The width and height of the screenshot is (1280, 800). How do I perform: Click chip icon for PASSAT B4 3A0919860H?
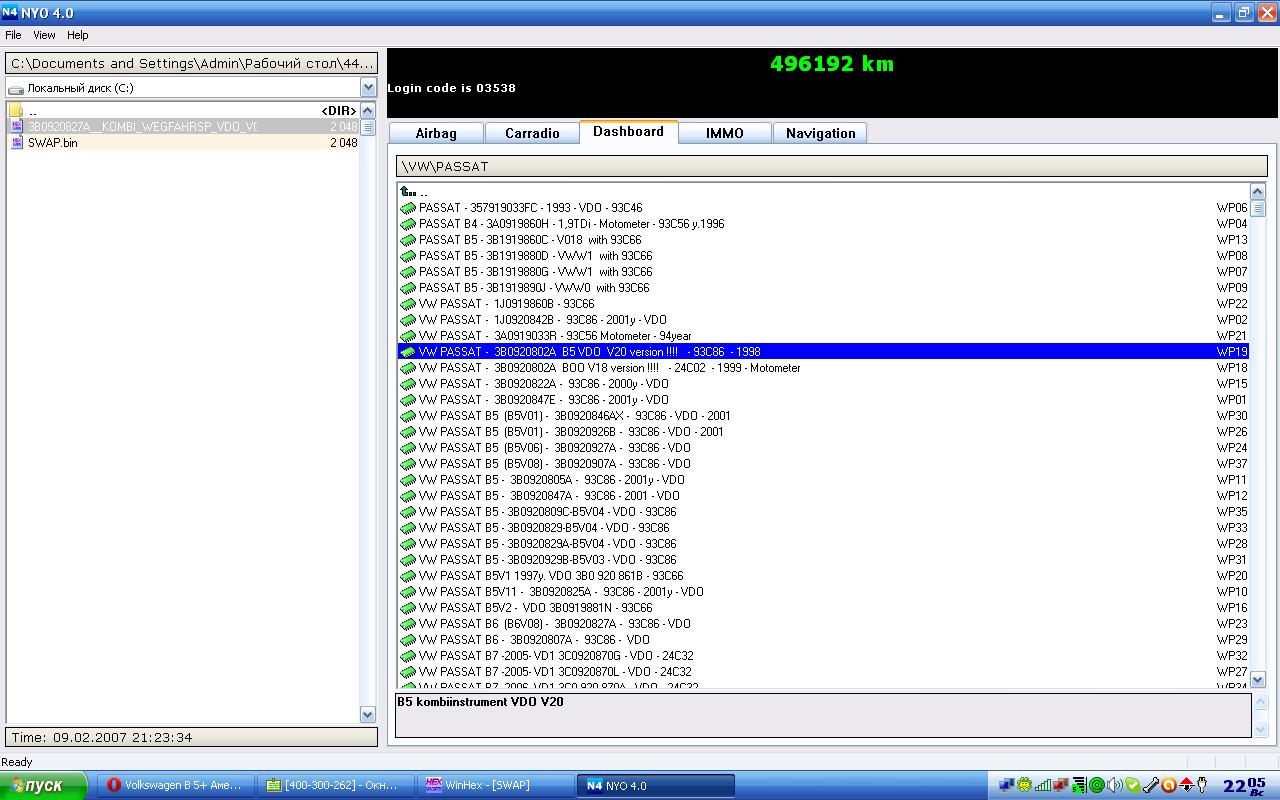pyautogui.click(x=408, y=224)
